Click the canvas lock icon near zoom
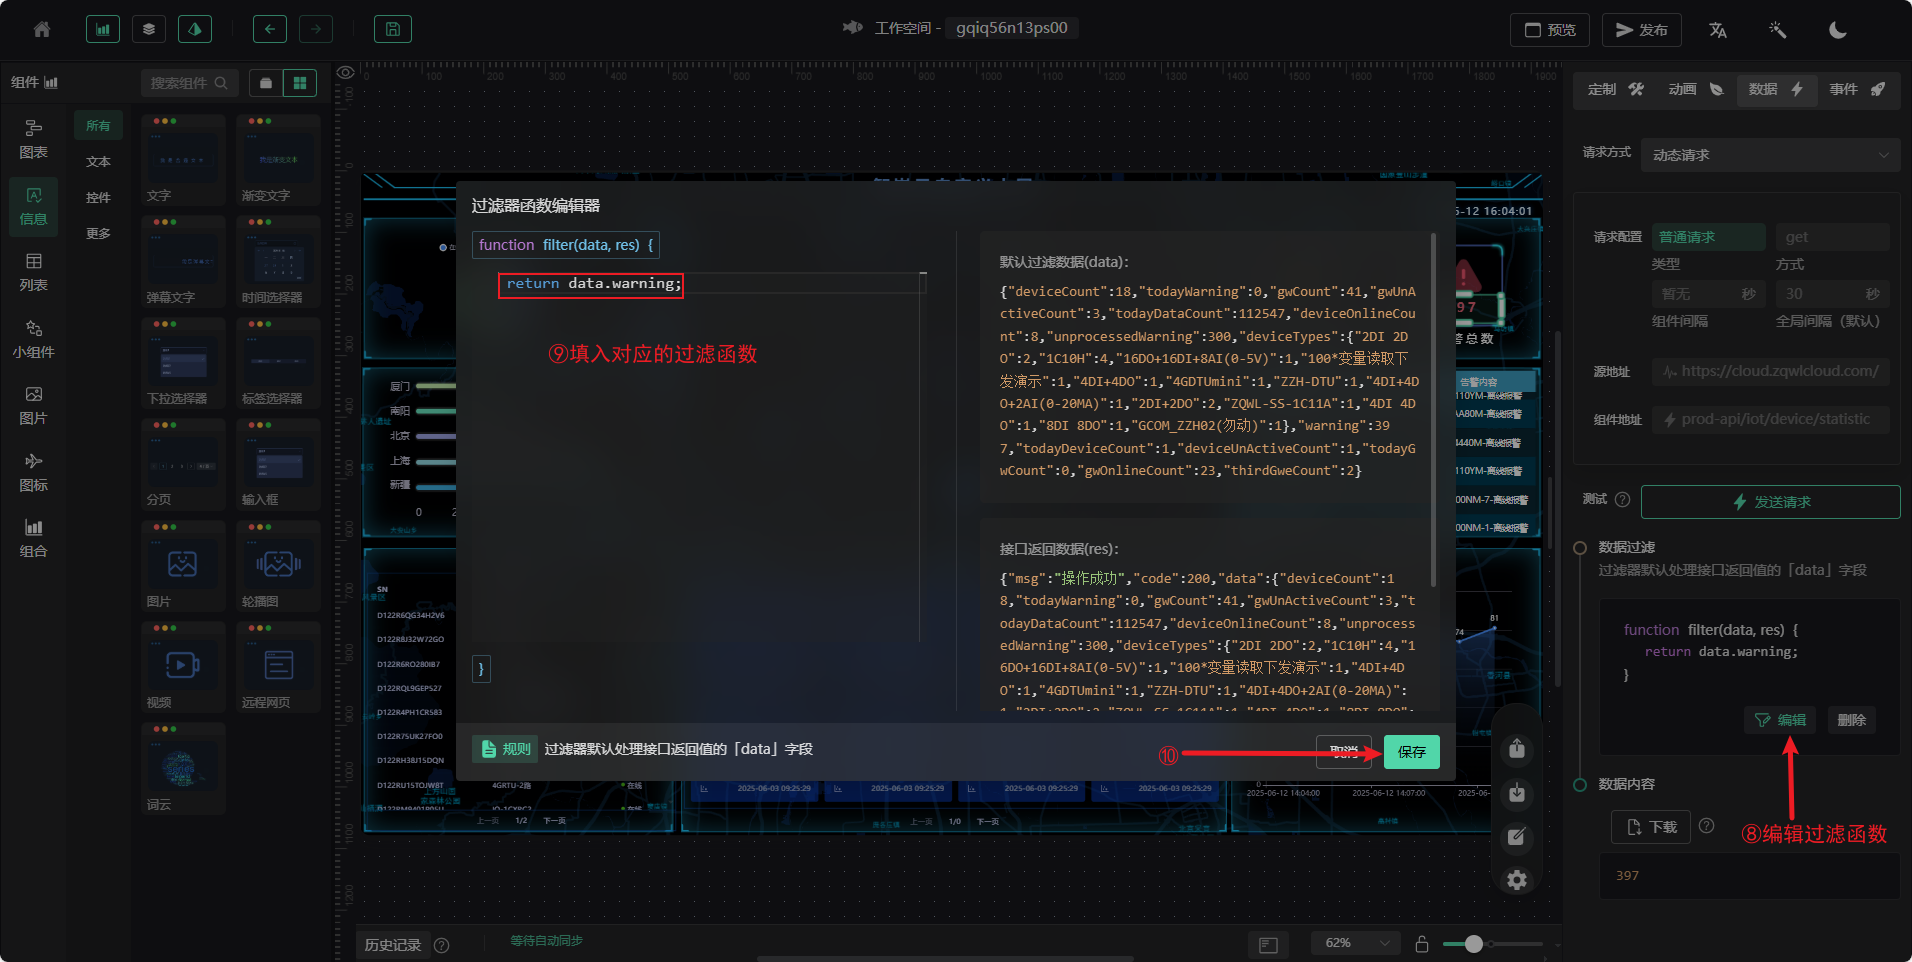The image size is (1912, 962). [x=1422, y=944]
